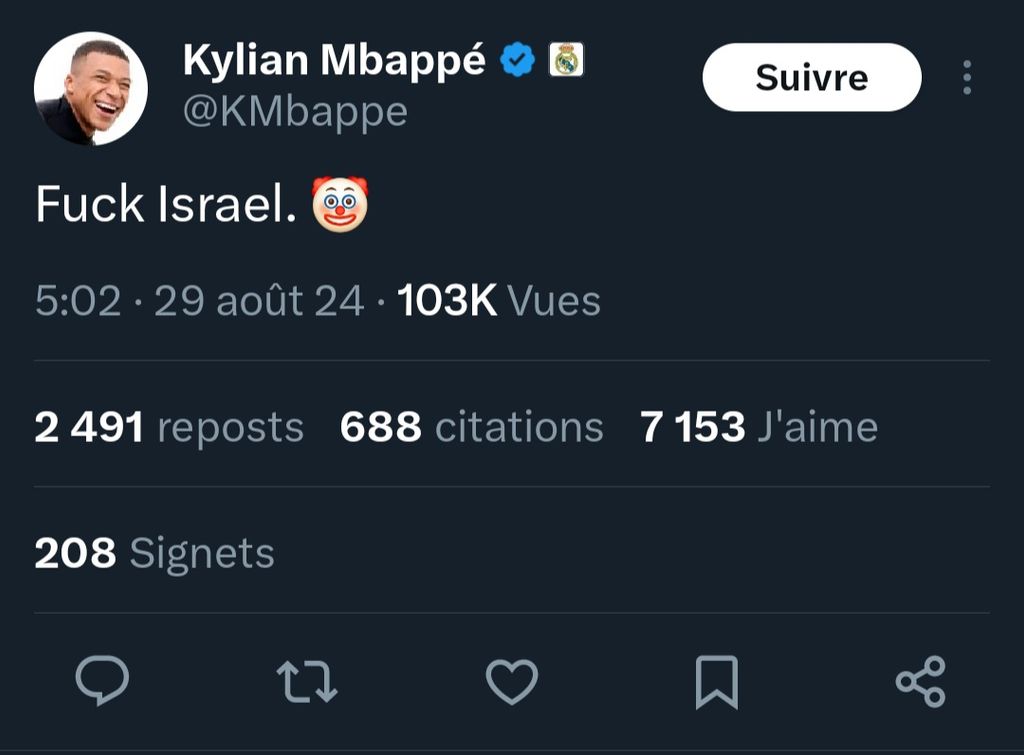Viewport: 1024px width, 755px height.
Task: Click the clown face emoji
Action: (x=340, y=204)
